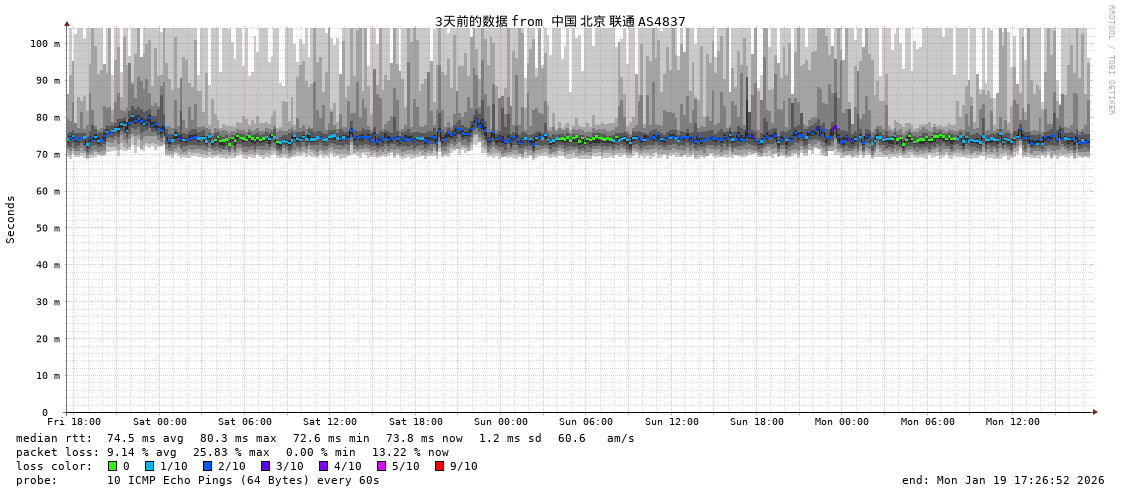Click the RRDTOOL / TOBI OETIKER watermark

coord(1110,60)
